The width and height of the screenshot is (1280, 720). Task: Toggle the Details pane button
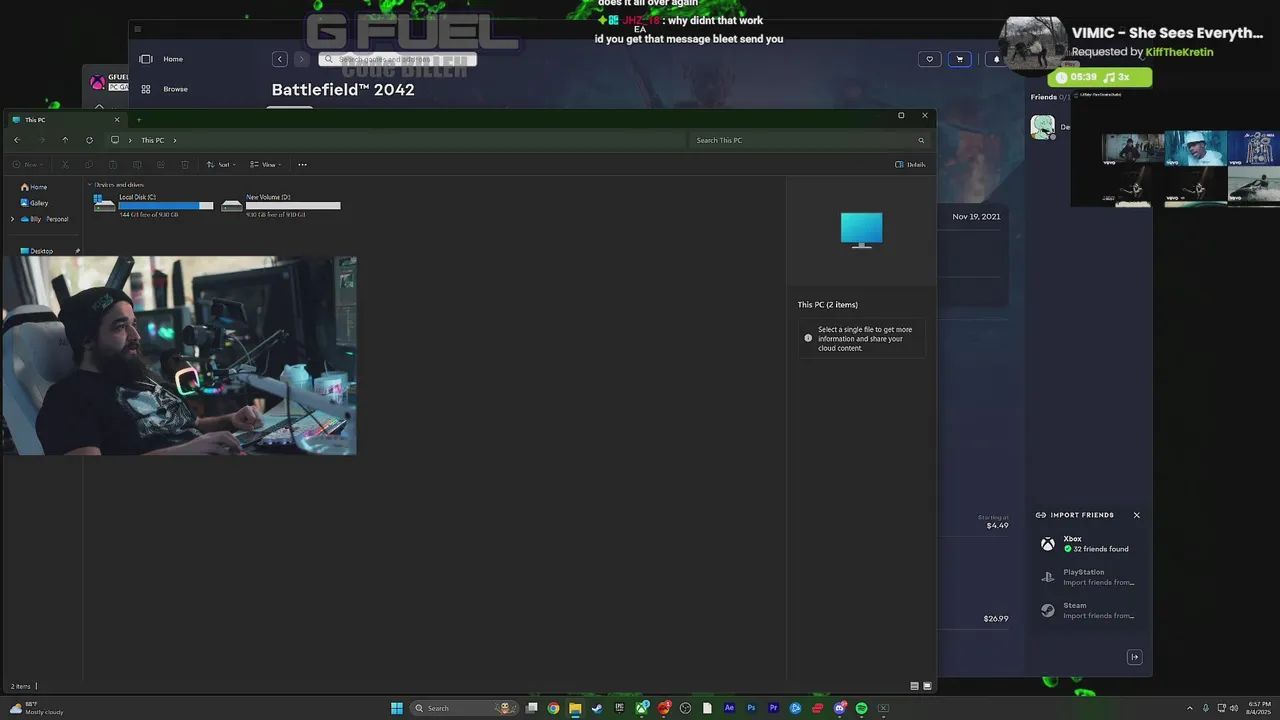pos(911,165)
